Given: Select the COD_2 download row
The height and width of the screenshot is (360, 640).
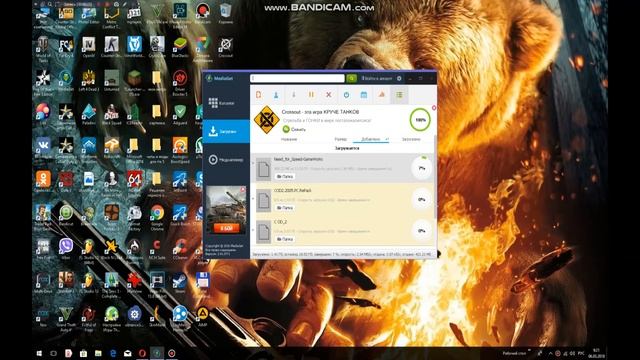Looking at the screenshot, I should pos(342,231).
